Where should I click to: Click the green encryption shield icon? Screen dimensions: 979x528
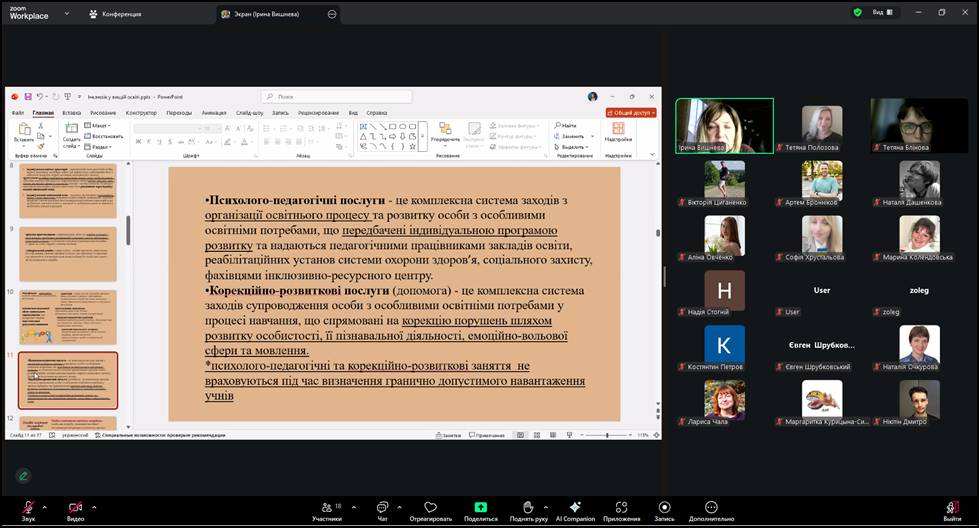pyautogui.click(x=857, y=13)
